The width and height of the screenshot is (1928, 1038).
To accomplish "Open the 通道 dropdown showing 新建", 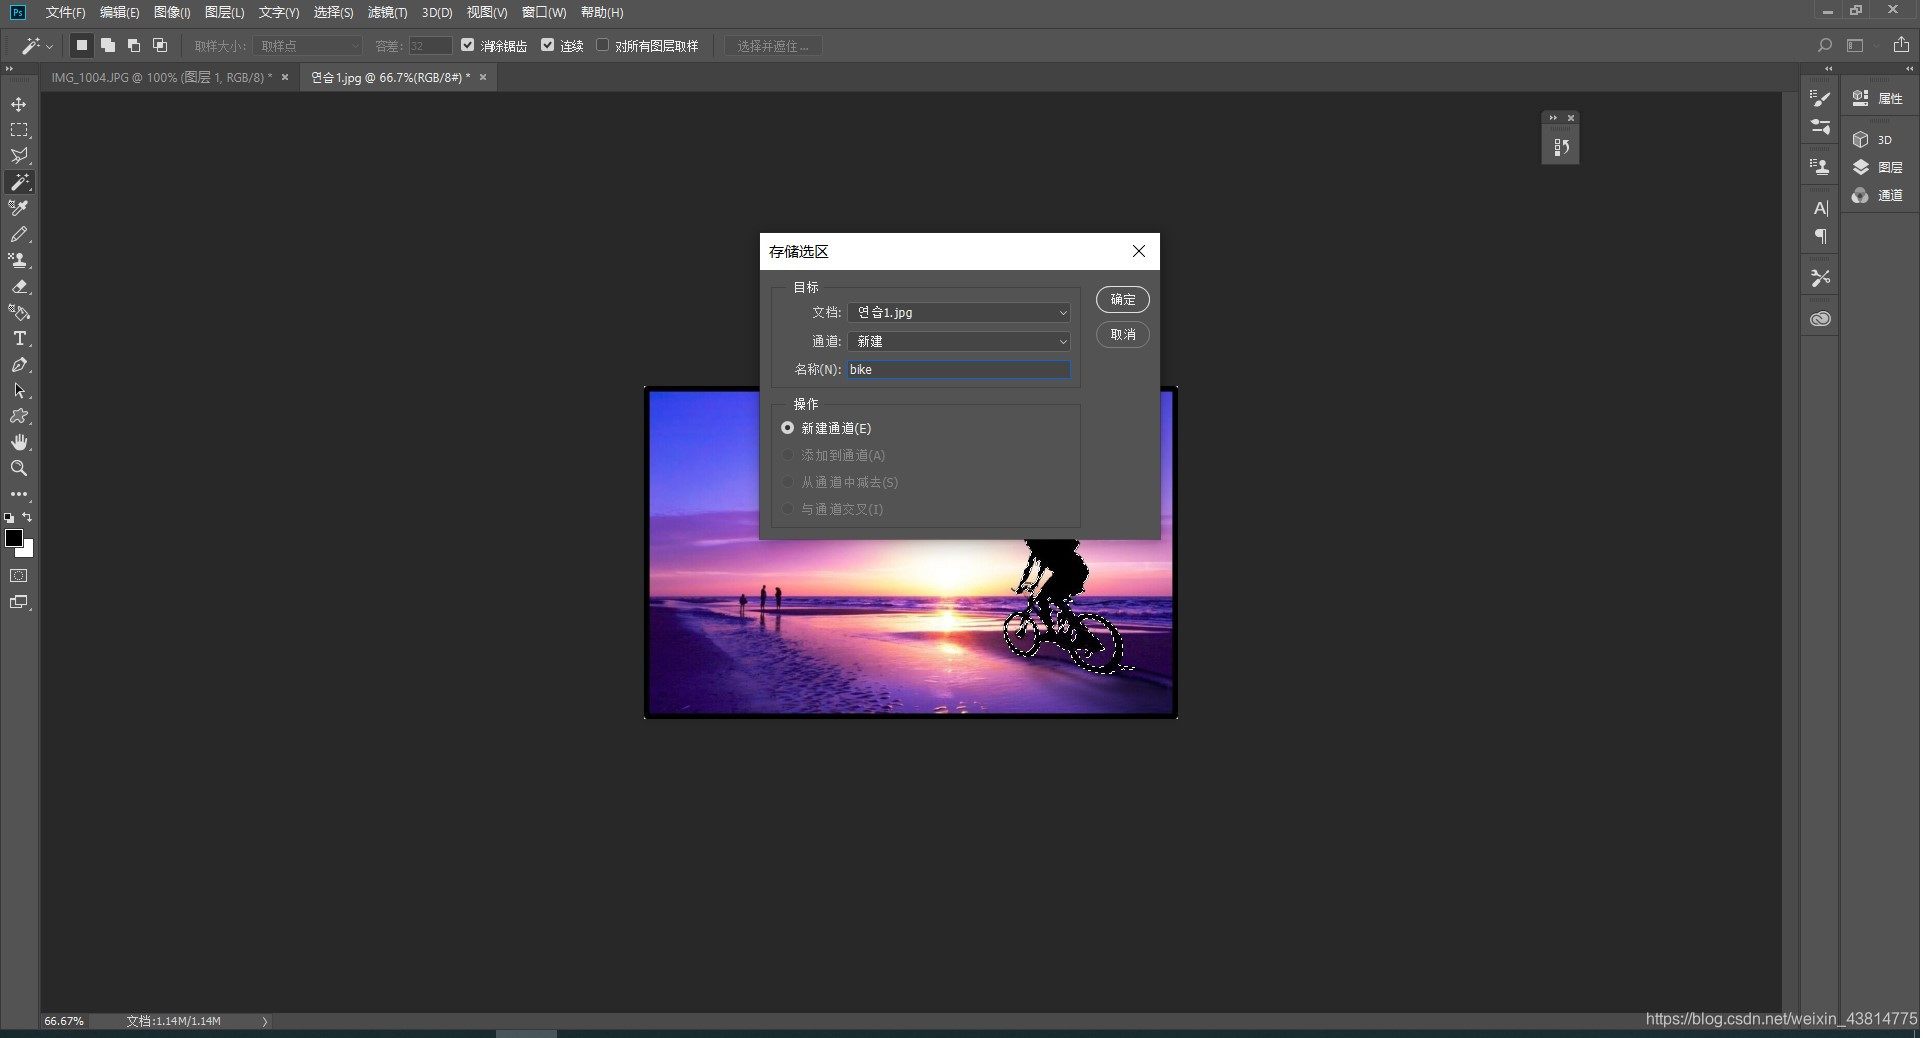I will point(959,342).
